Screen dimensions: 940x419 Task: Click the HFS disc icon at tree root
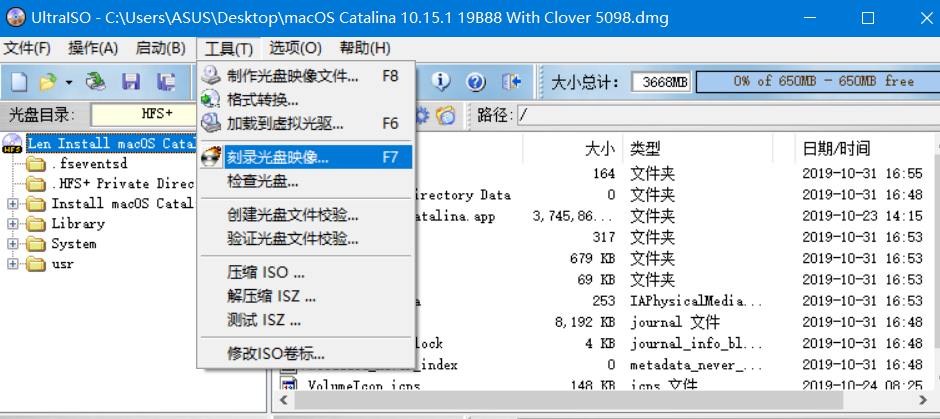tap(12, 144)
